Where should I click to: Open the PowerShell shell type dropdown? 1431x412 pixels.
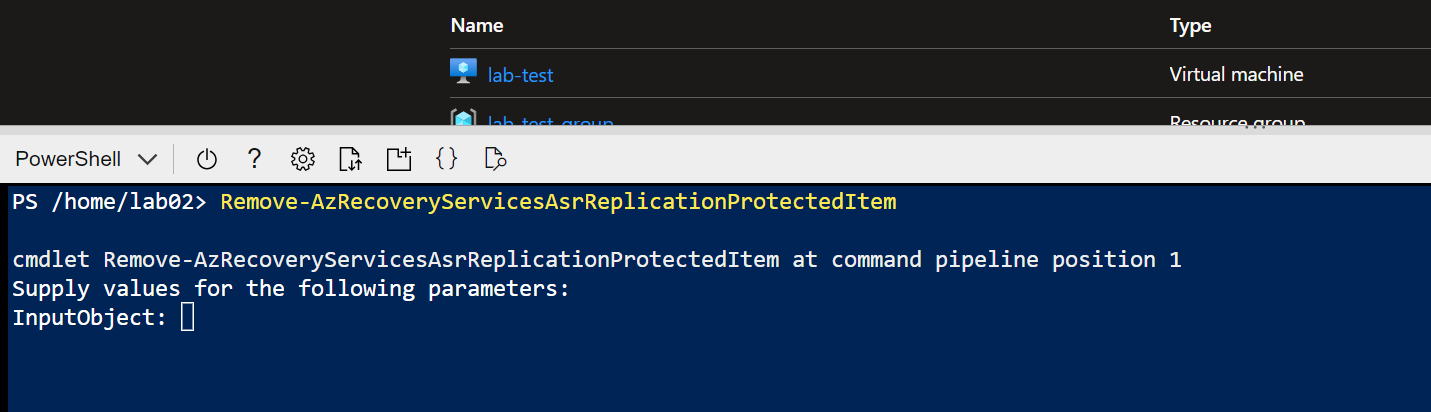coord(86,159)
